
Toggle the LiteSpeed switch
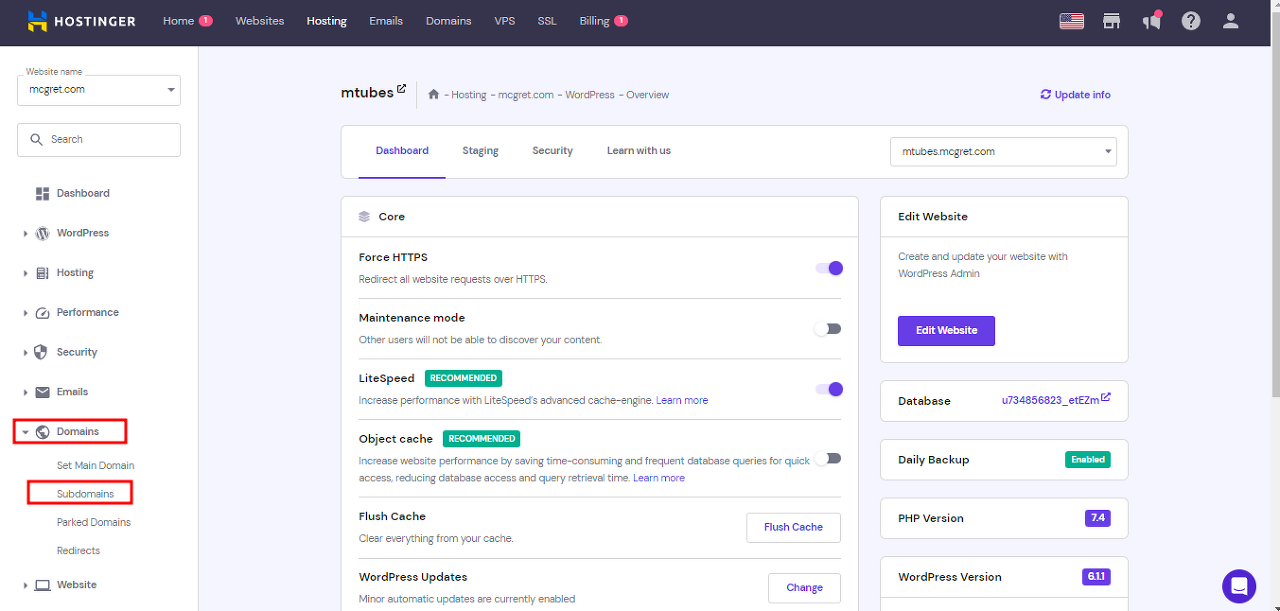pos(829,389)
